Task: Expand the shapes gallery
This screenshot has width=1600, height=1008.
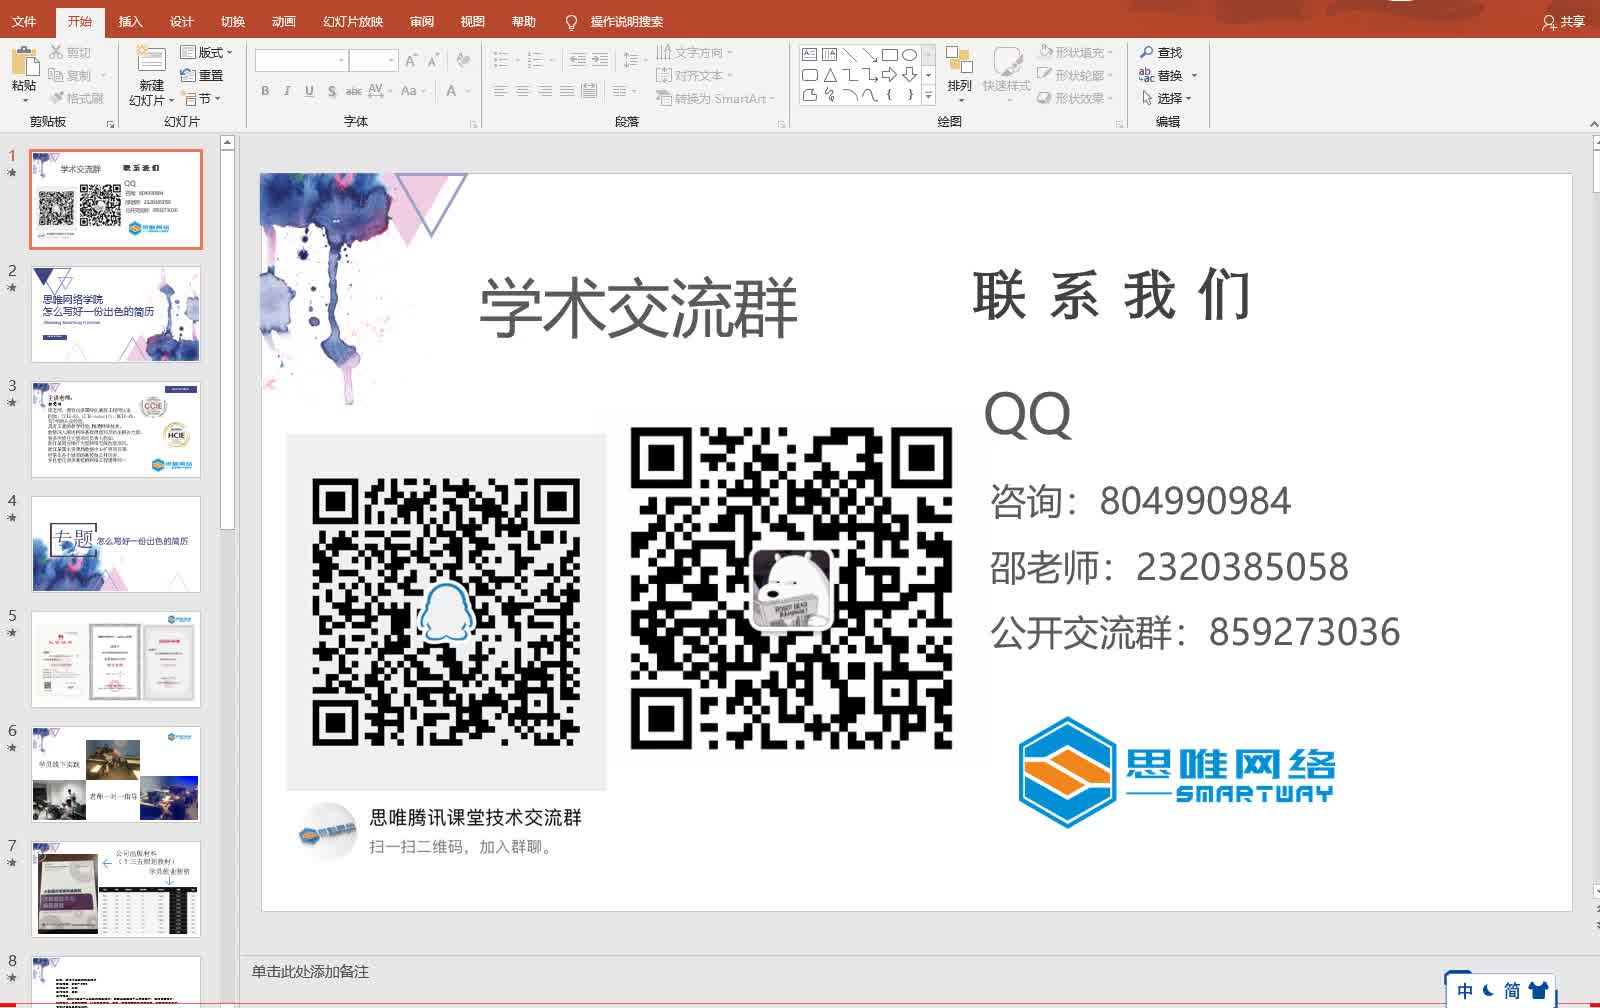Action: (x=929, y=96)
